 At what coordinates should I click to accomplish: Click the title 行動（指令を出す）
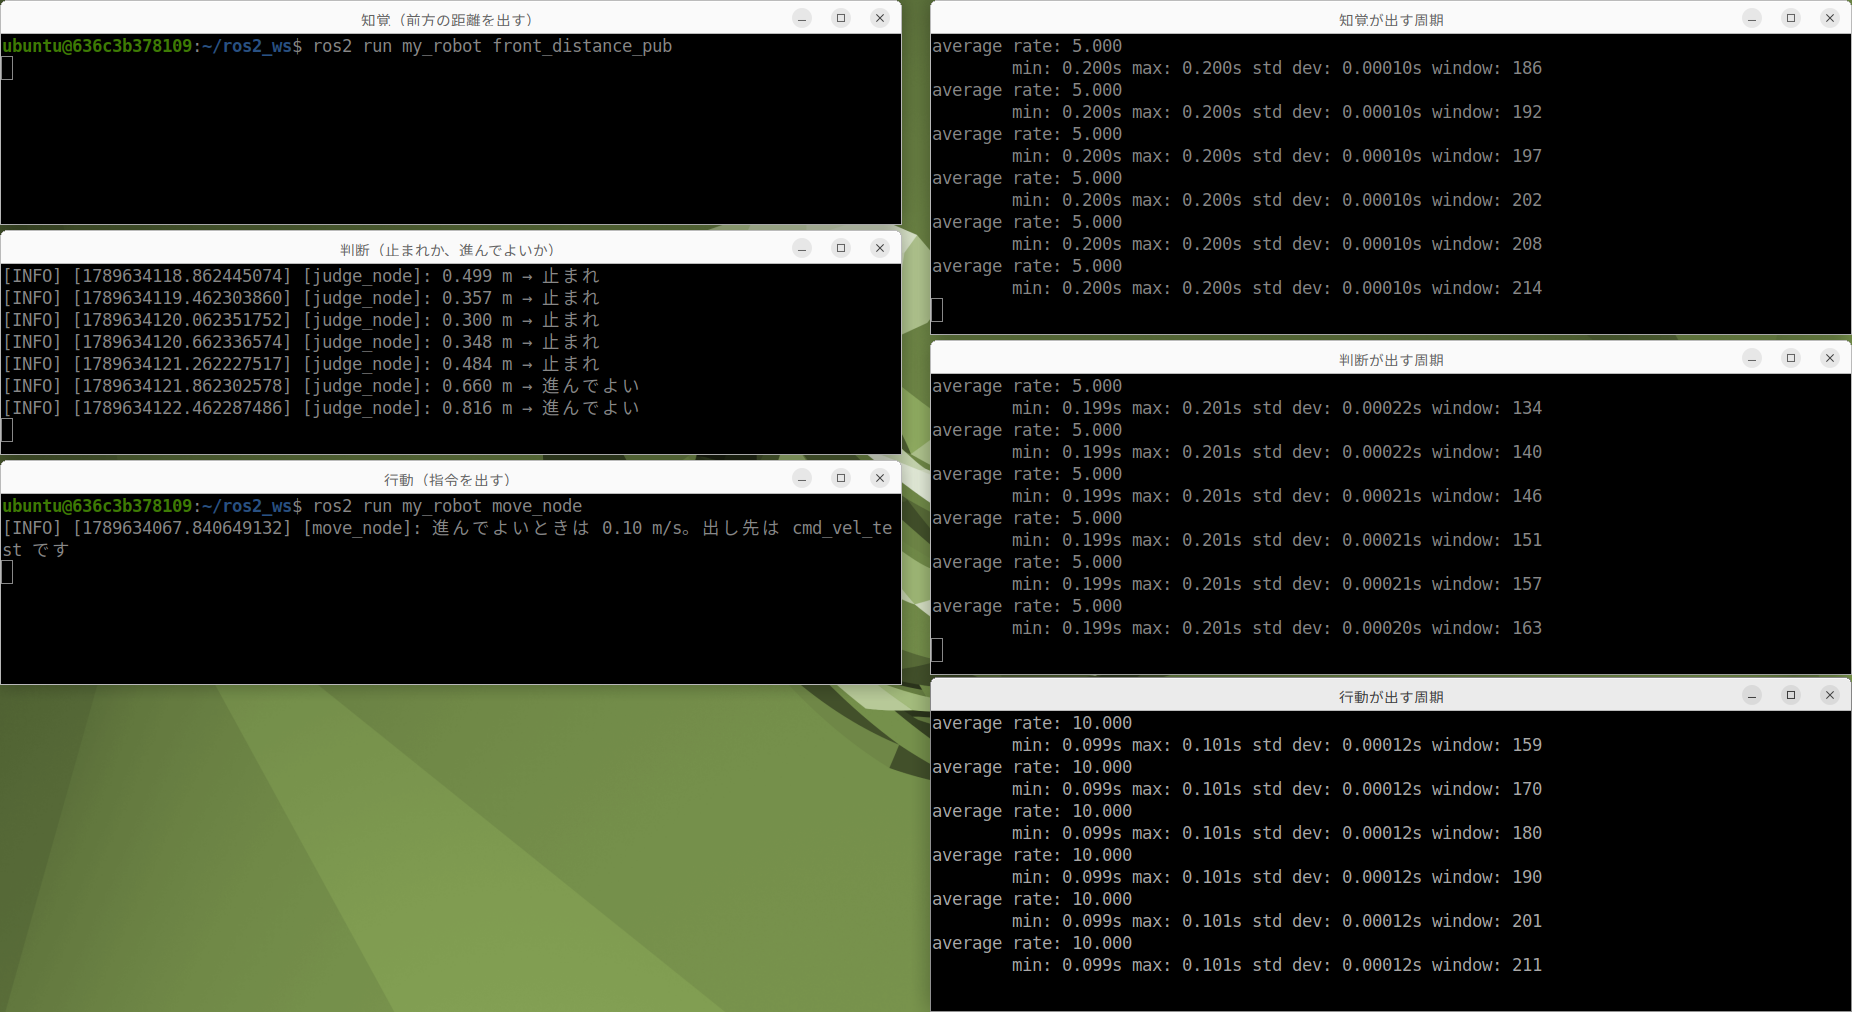tap(448, 480)
